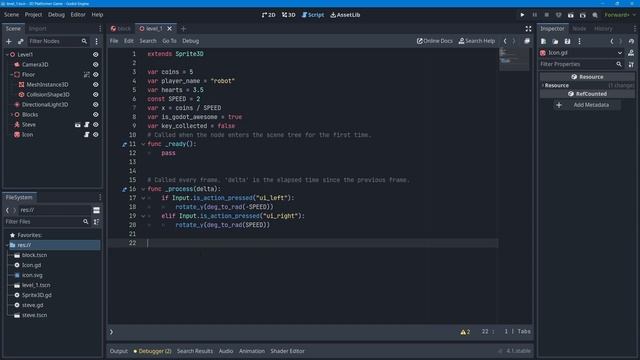This screenshot has height=360, width=640.
Task: Collapse the Floor node children
Action: coord(11,75)
